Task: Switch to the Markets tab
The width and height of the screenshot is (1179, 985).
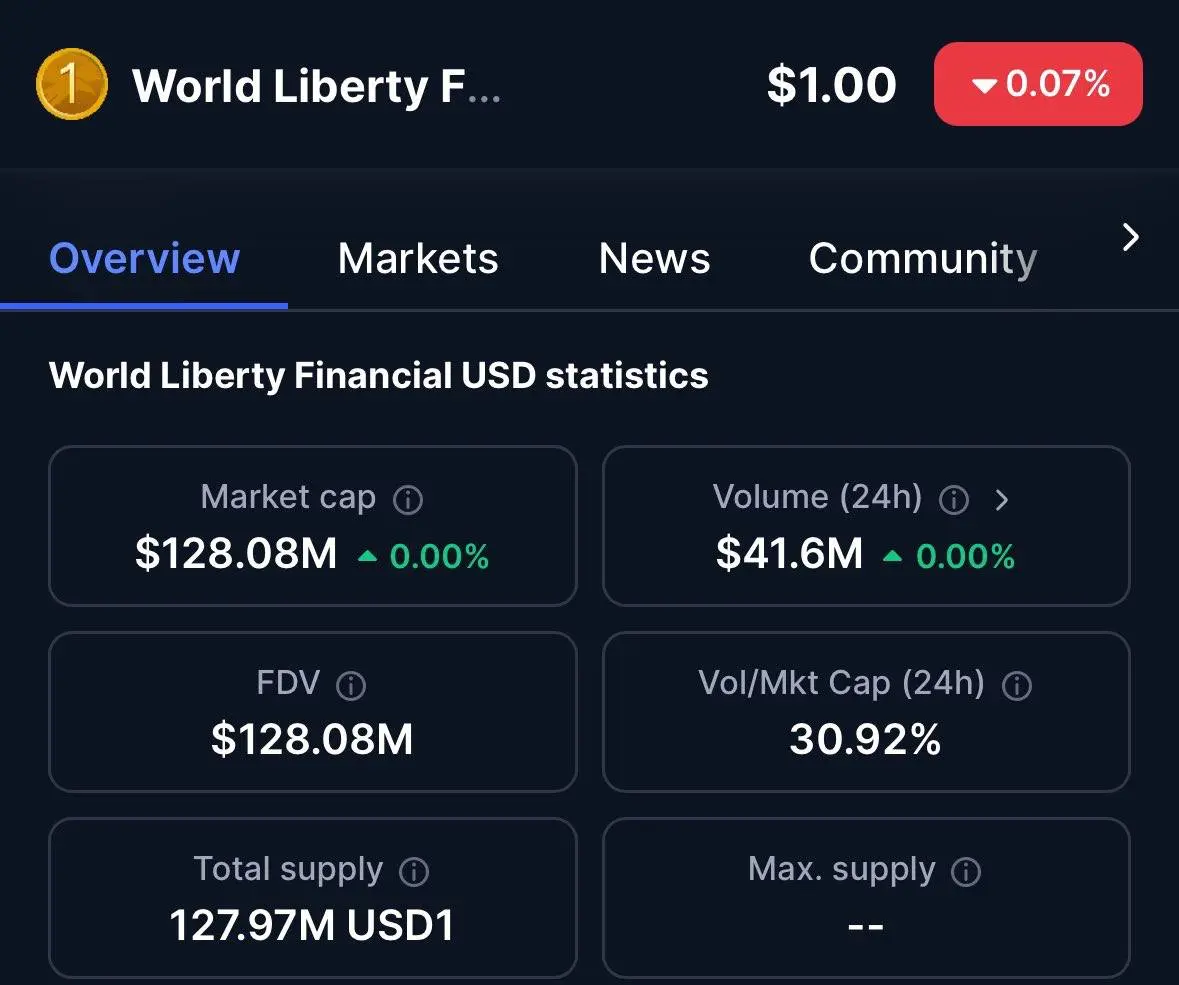Action: [418, 259]
